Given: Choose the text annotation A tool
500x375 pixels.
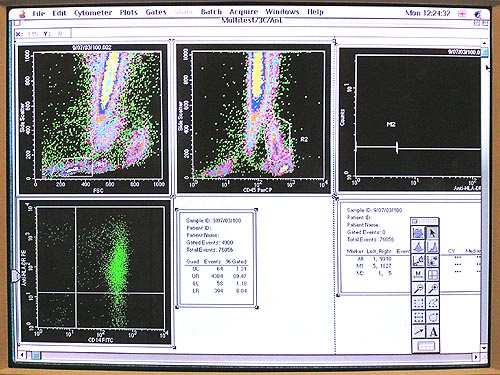Looking at the screenshot, I should [432, 331].
